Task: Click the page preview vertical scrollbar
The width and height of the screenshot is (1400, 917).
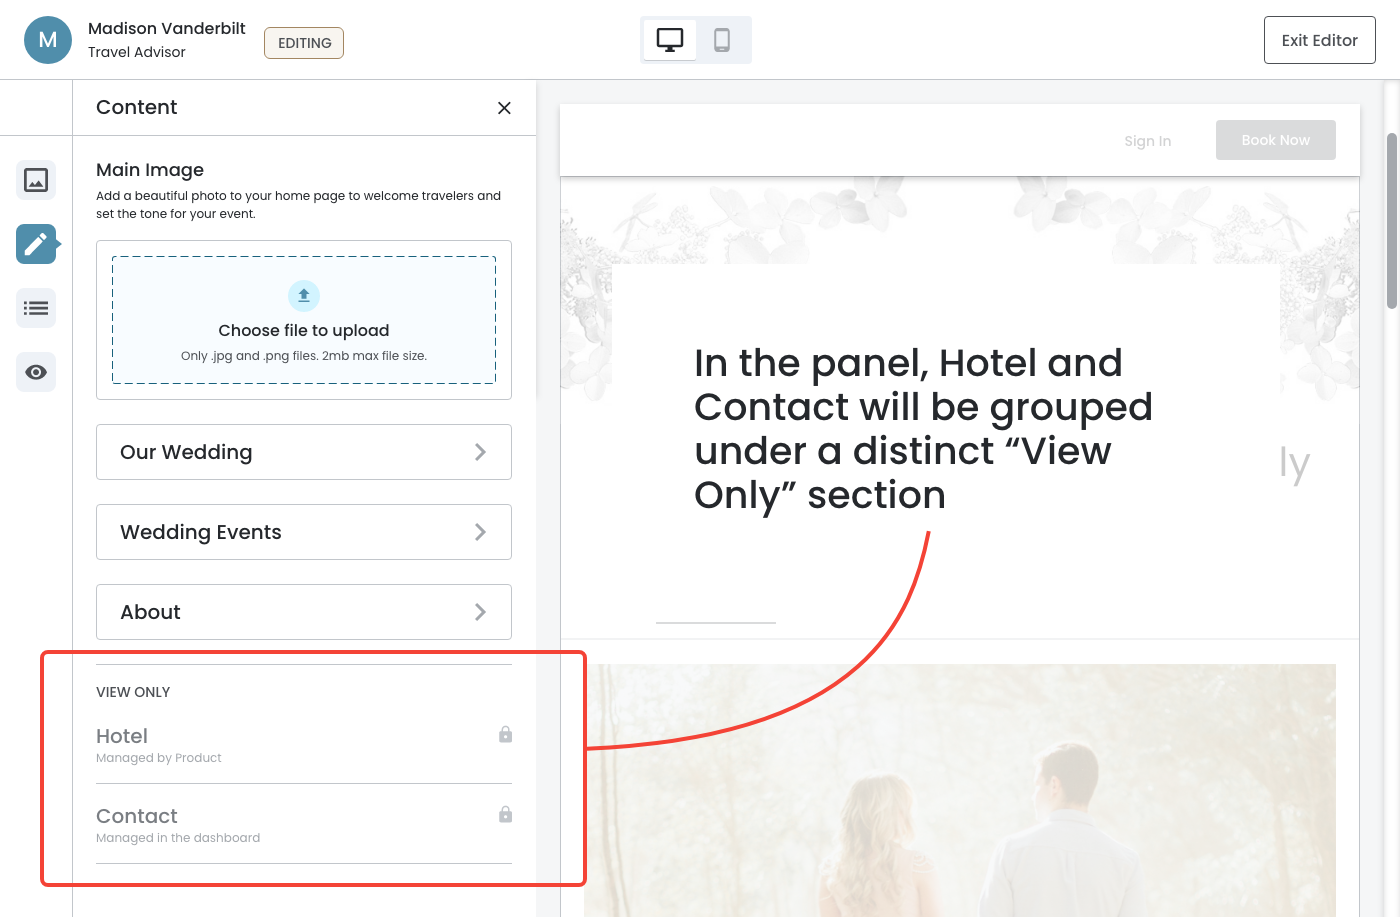Action: coord(1391,220)
